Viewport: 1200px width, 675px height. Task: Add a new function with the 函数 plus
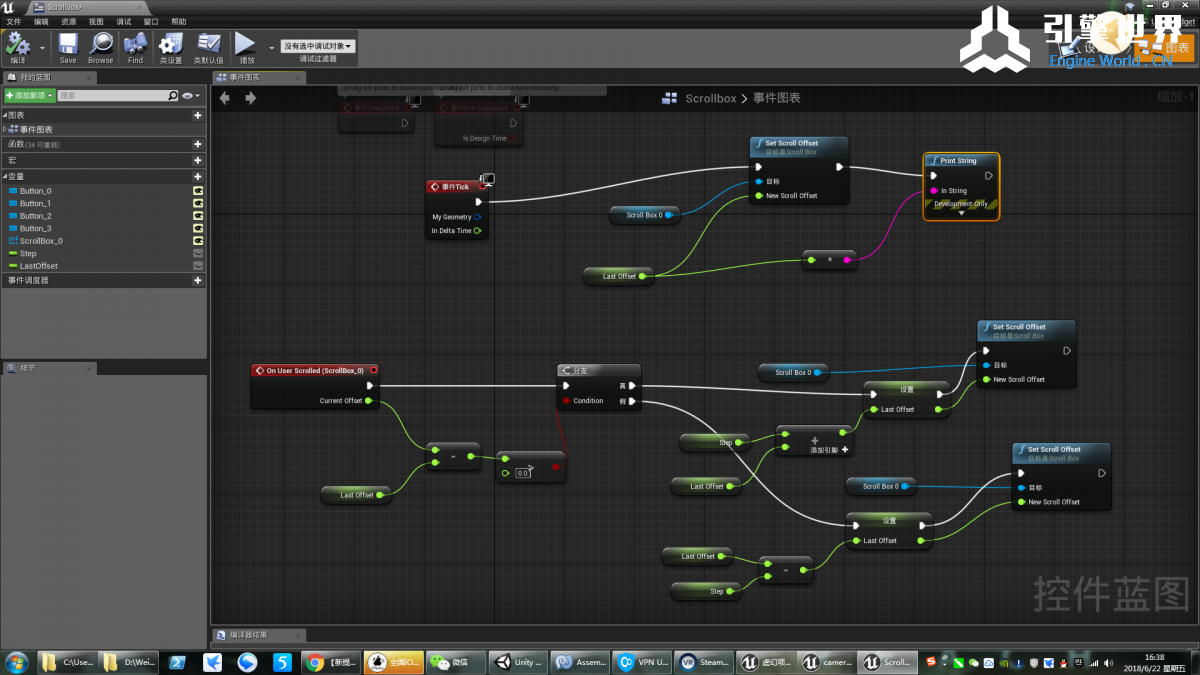tap(197, 144)
